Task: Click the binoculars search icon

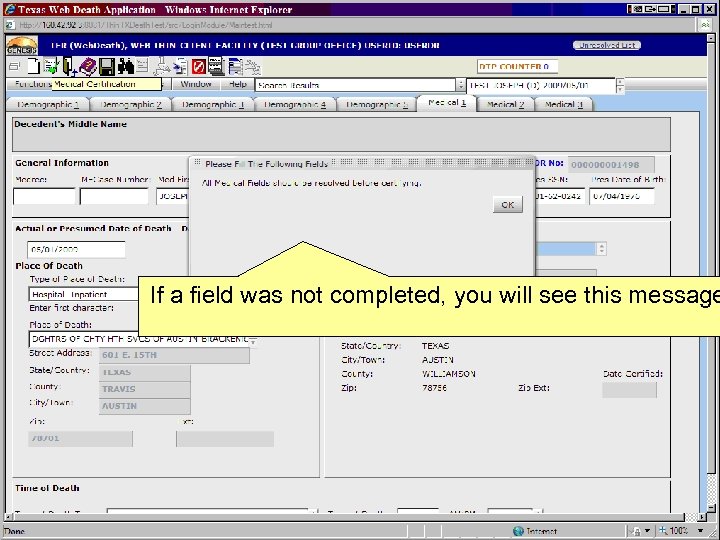Action: tap(125, 67)
